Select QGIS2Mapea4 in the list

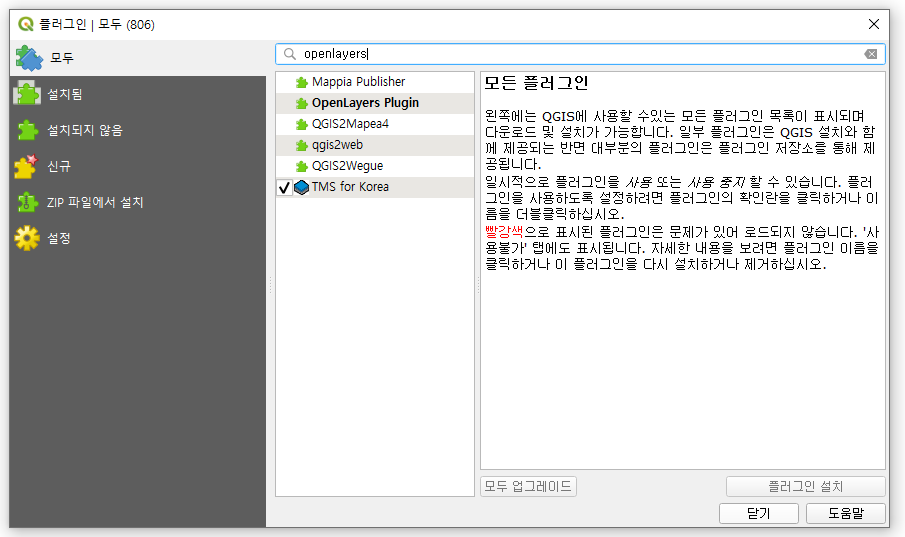375,124
